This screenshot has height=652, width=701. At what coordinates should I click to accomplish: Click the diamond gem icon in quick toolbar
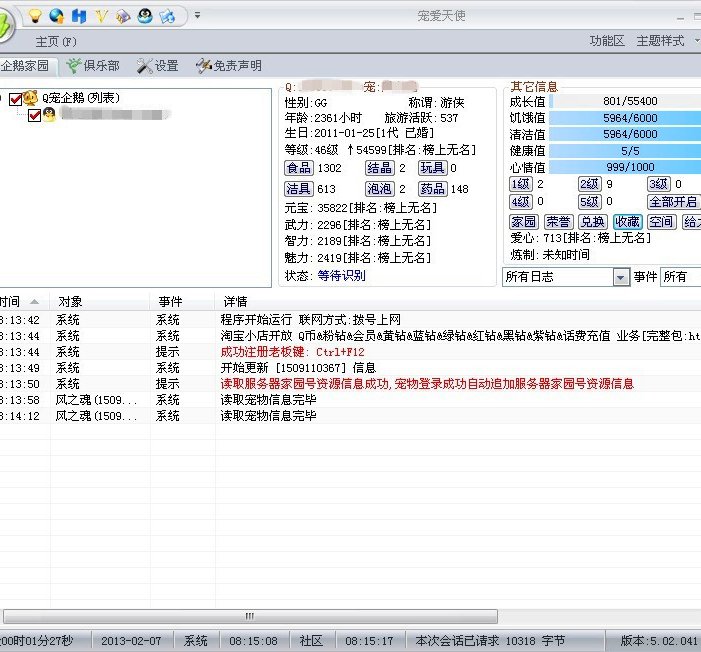point(123,16)
